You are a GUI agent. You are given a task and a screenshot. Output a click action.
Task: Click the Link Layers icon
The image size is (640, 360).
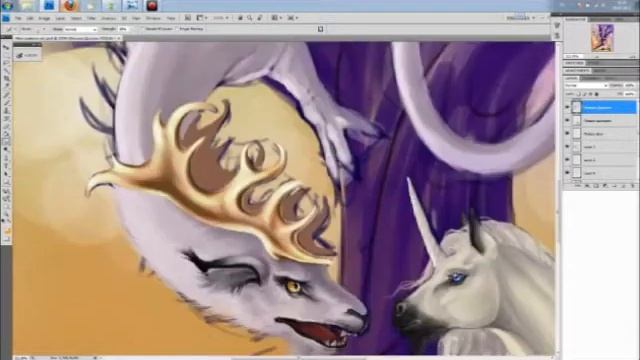pyautogui.click(x=578, y=186)
